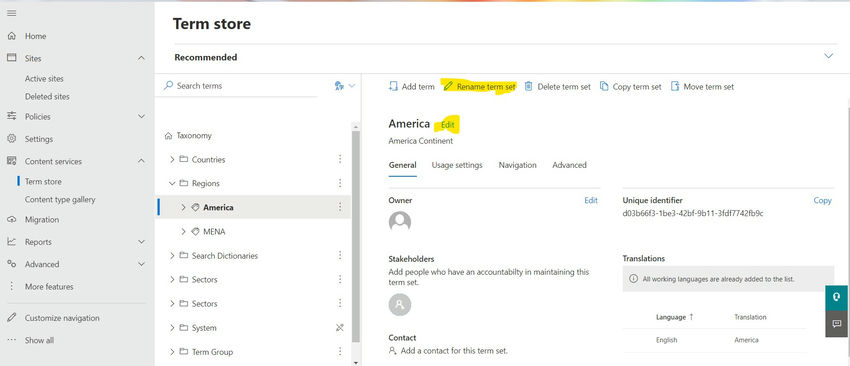The image size is (850, 366).
Task: Select the Term Group row
Action: click(253, 351)
